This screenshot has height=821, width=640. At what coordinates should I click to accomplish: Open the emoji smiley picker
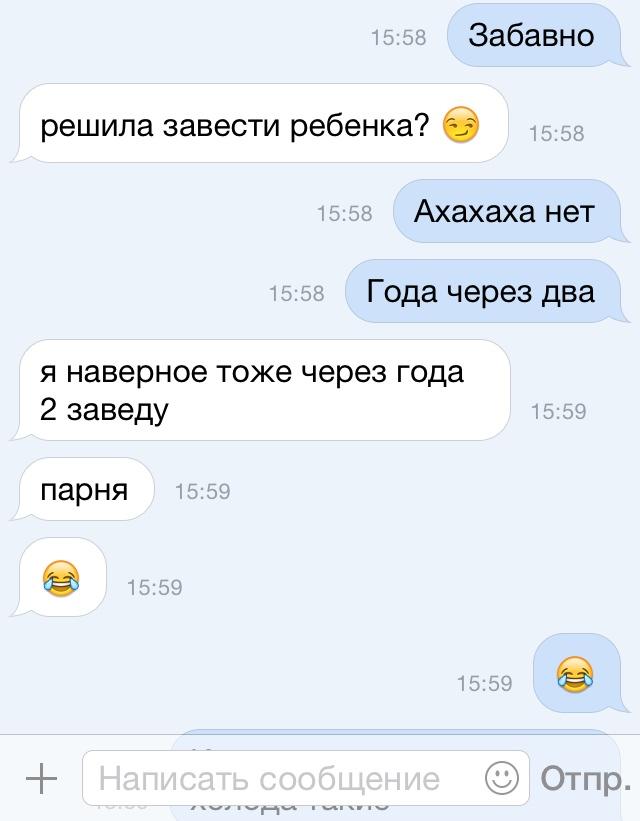point(502,778)
